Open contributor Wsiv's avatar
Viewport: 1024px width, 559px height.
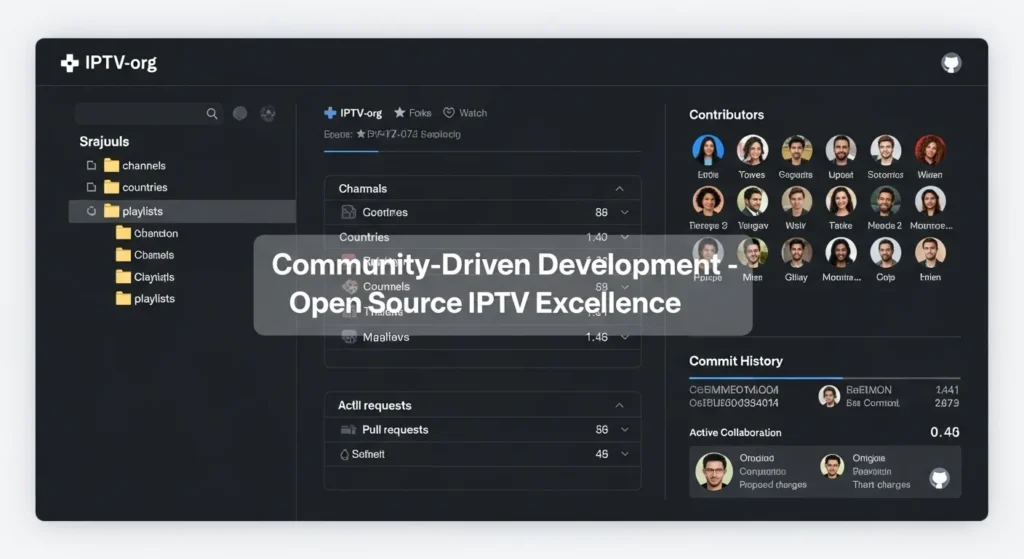(x=797, y=201)
